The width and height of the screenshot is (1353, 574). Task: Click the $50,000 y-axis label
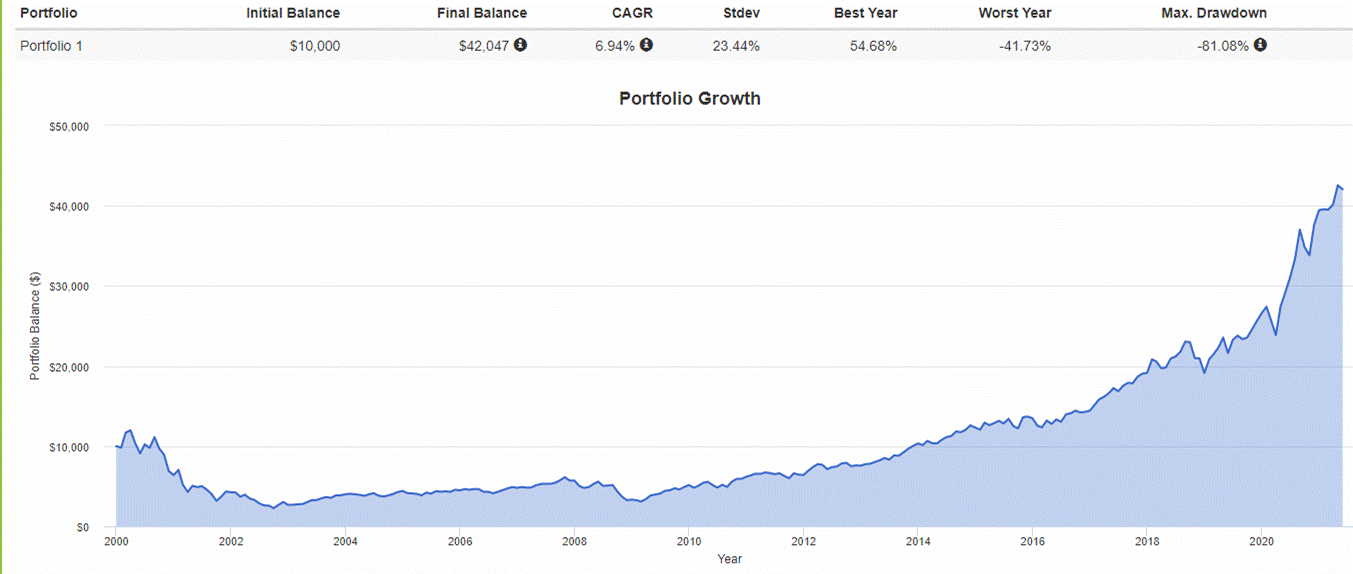point(68,127)
